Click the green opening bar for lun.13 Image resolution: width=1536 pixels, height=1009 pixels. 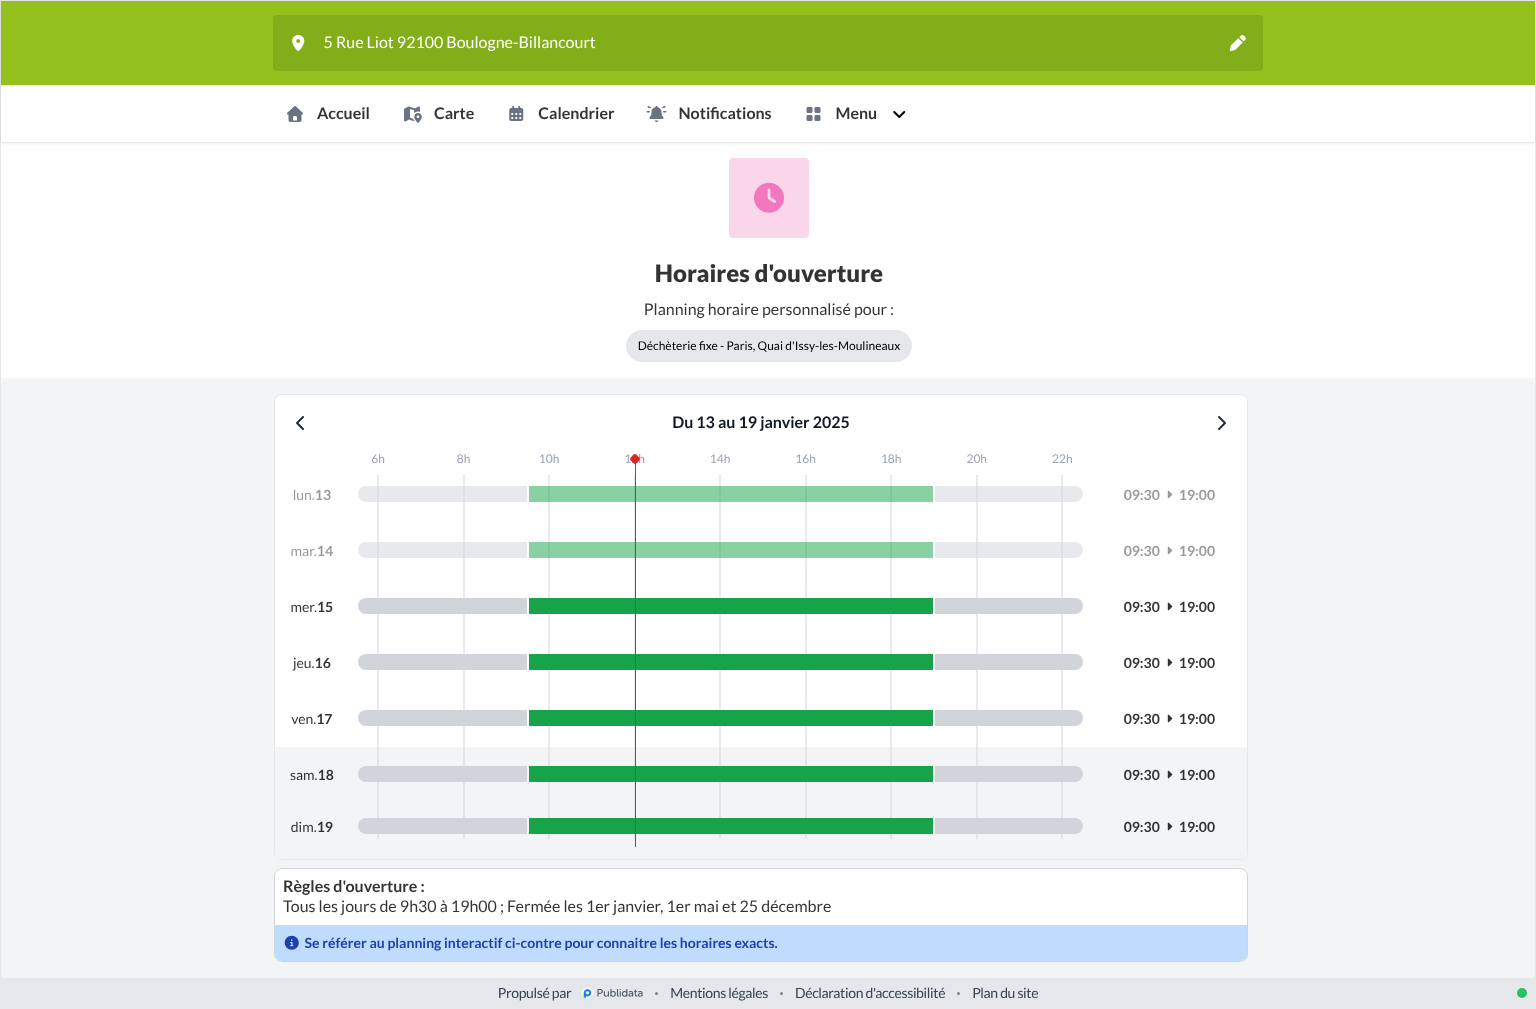(x=731, y=494)
